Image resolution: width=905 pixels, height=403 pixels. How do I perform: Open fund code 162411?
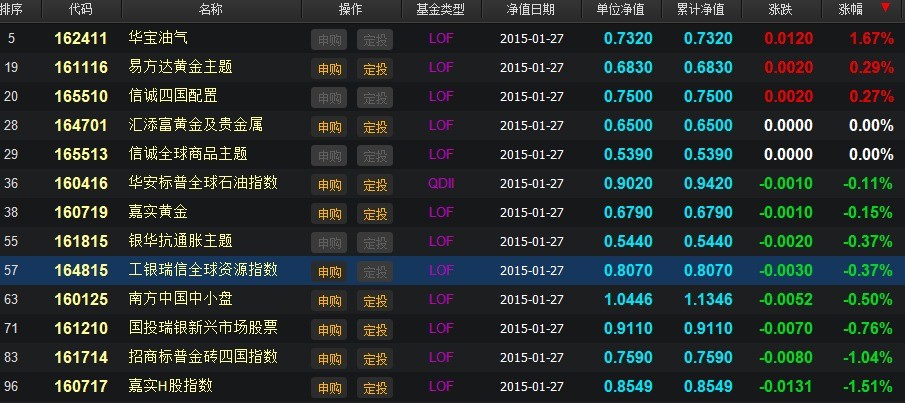coord(81,39)
